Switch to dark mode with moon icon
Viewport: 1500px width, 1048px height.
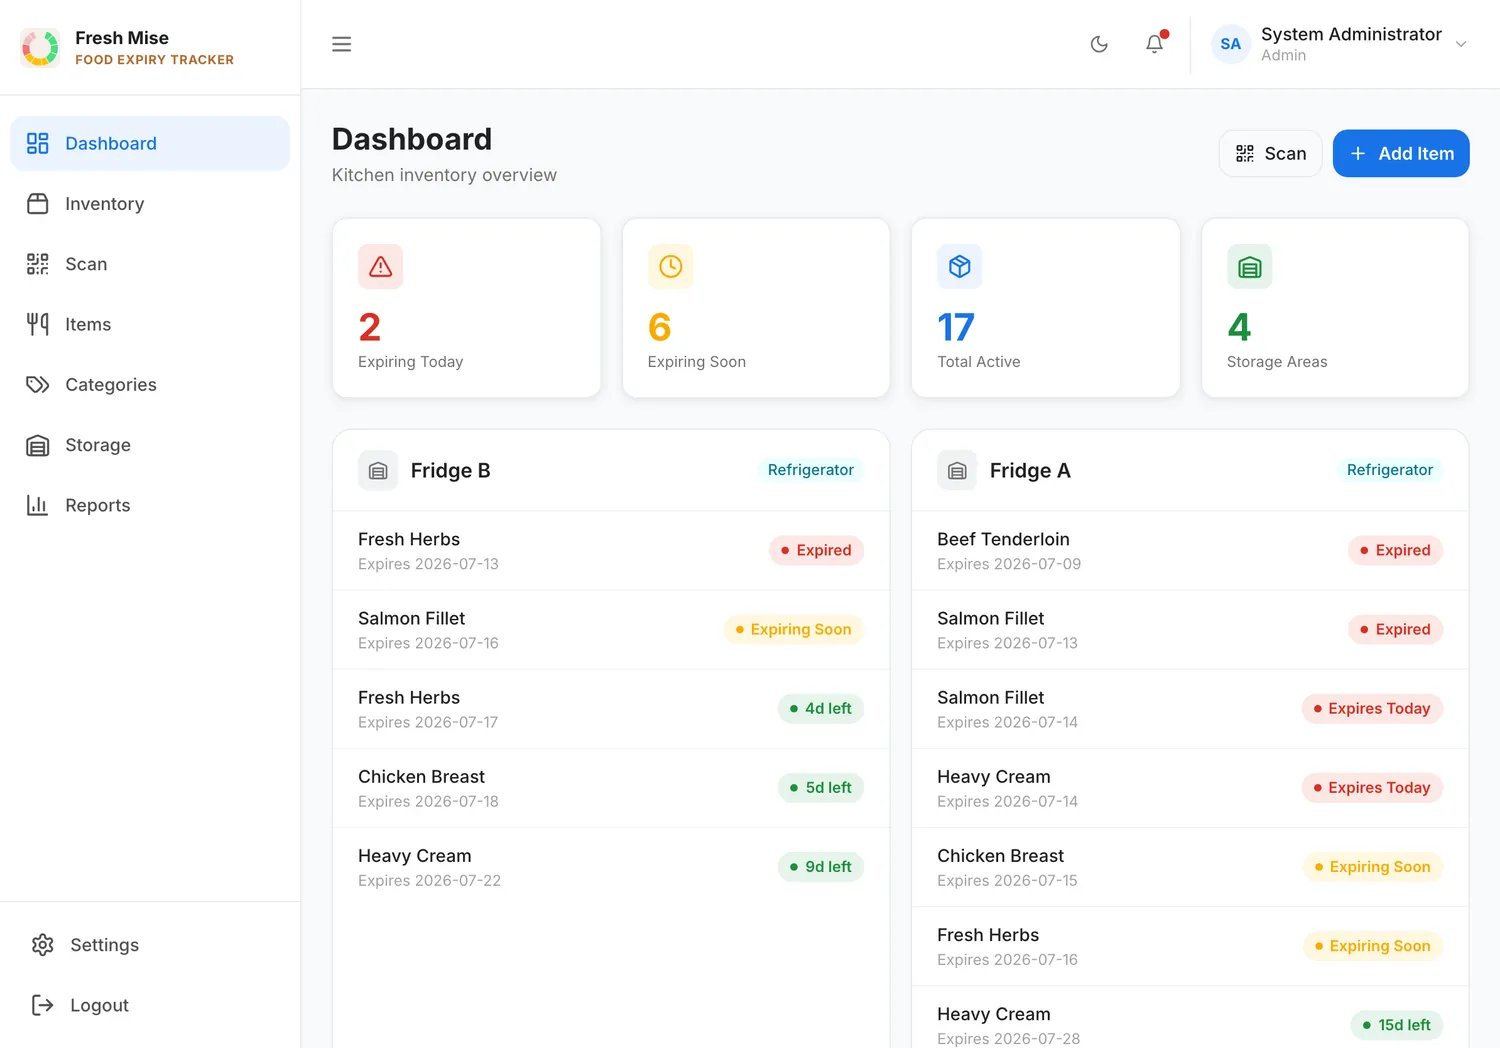click(x=1099, y=44)
